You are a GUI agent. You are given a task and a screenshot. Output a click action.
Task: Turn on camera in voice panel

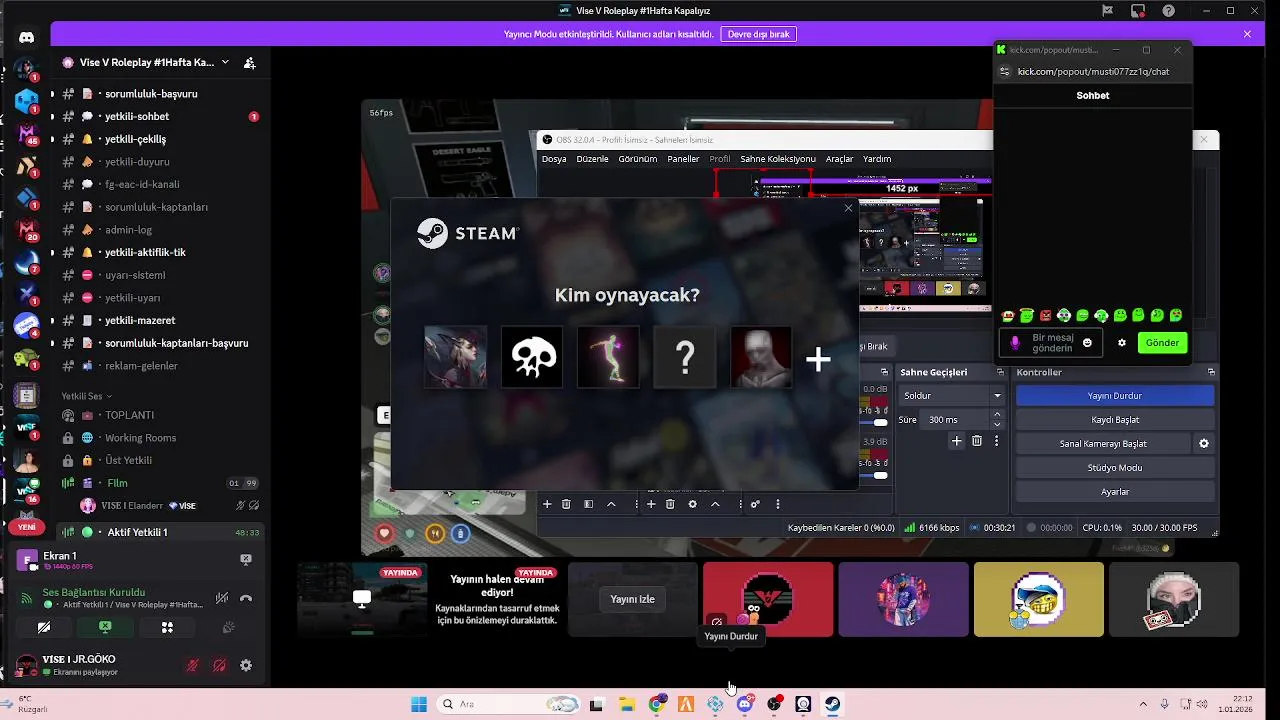coord(44,627)
